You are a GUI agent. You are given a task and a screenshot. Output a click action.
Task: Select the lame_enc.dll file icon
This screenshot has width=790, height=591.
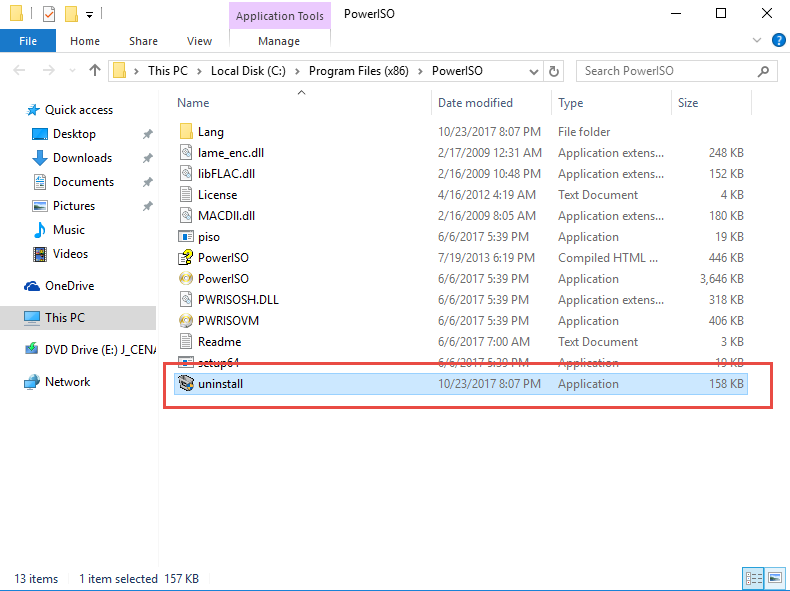[186, 153]
